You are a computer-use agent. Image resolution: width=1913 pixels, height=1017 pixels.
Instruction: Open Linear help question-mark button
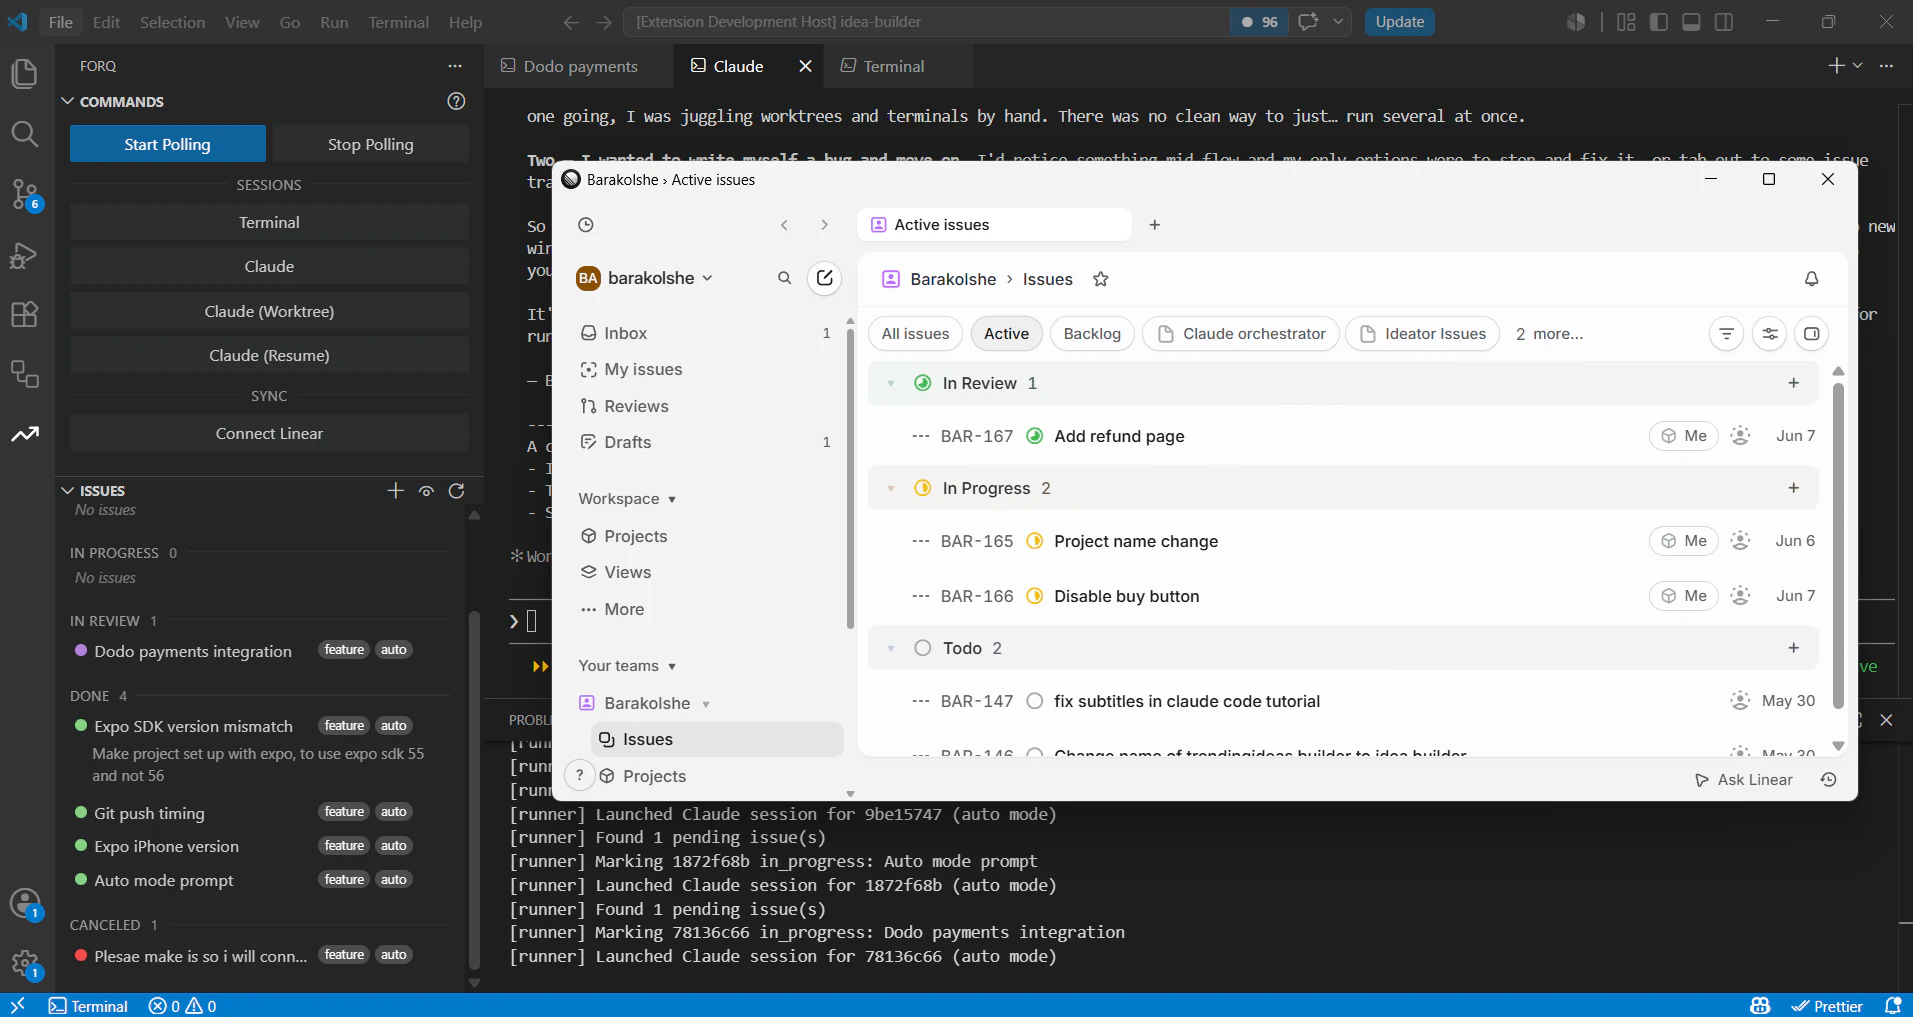pyautogui.click(x=580, y=775)
